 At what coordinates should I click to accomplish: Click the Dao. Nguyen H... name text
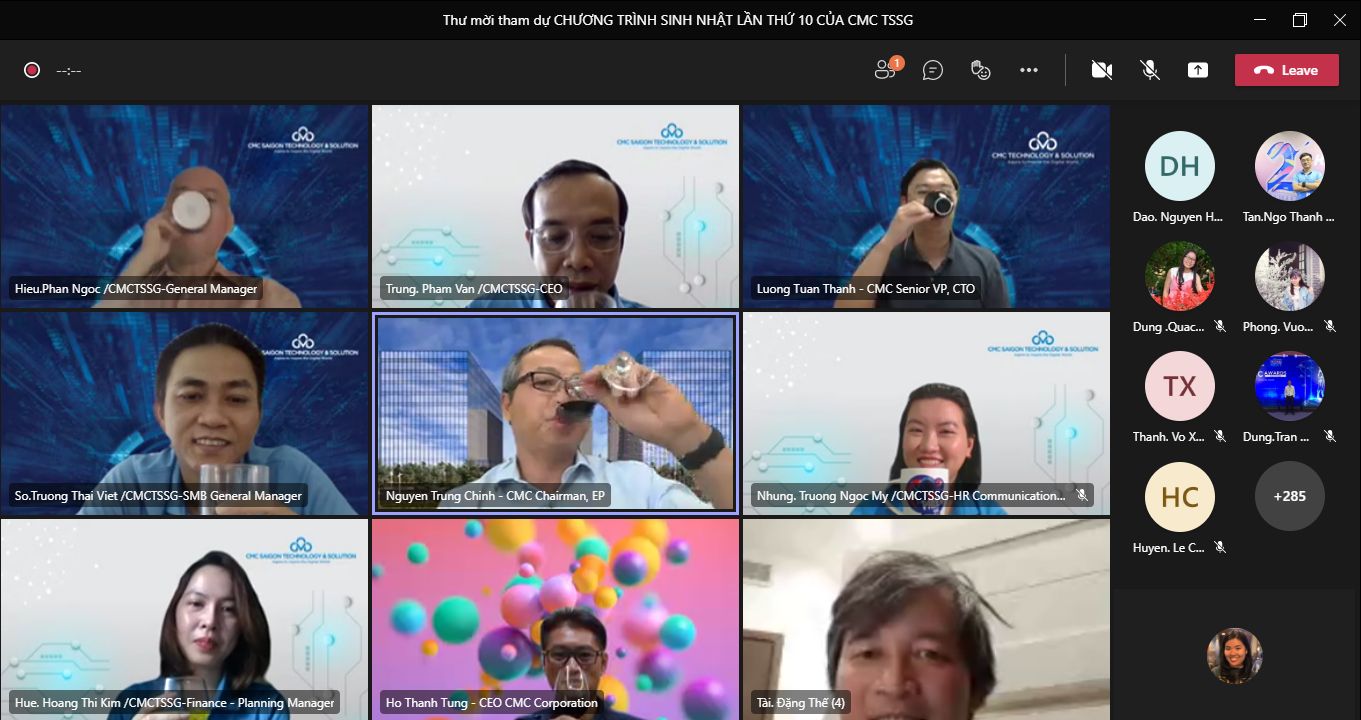1180,217
